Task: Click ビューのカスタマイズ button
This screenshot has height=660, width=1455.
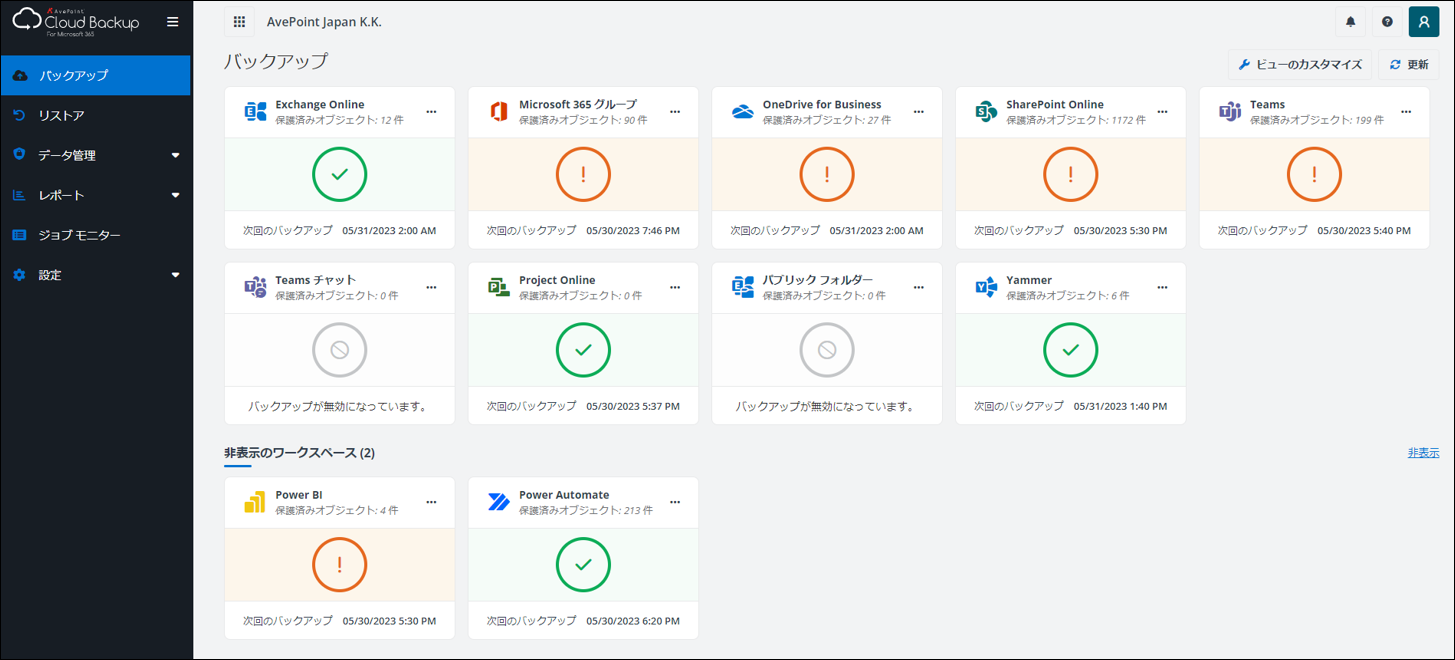Action: click(x=1300, y=65)
